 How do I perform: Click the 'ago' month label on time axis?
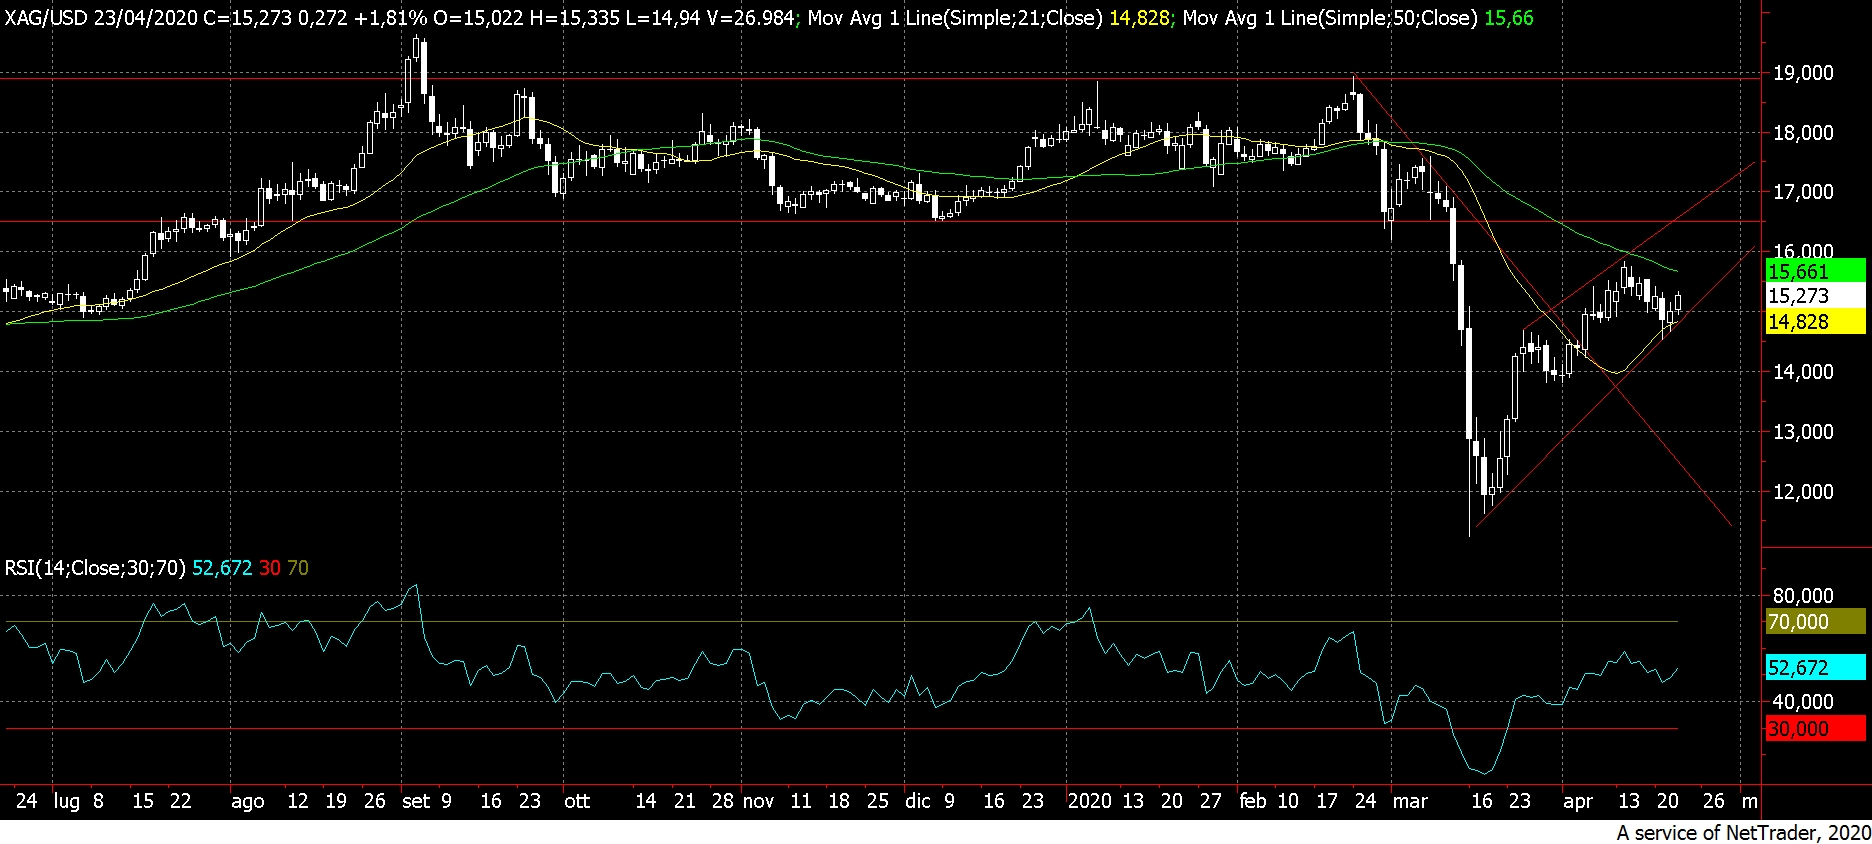247,802
